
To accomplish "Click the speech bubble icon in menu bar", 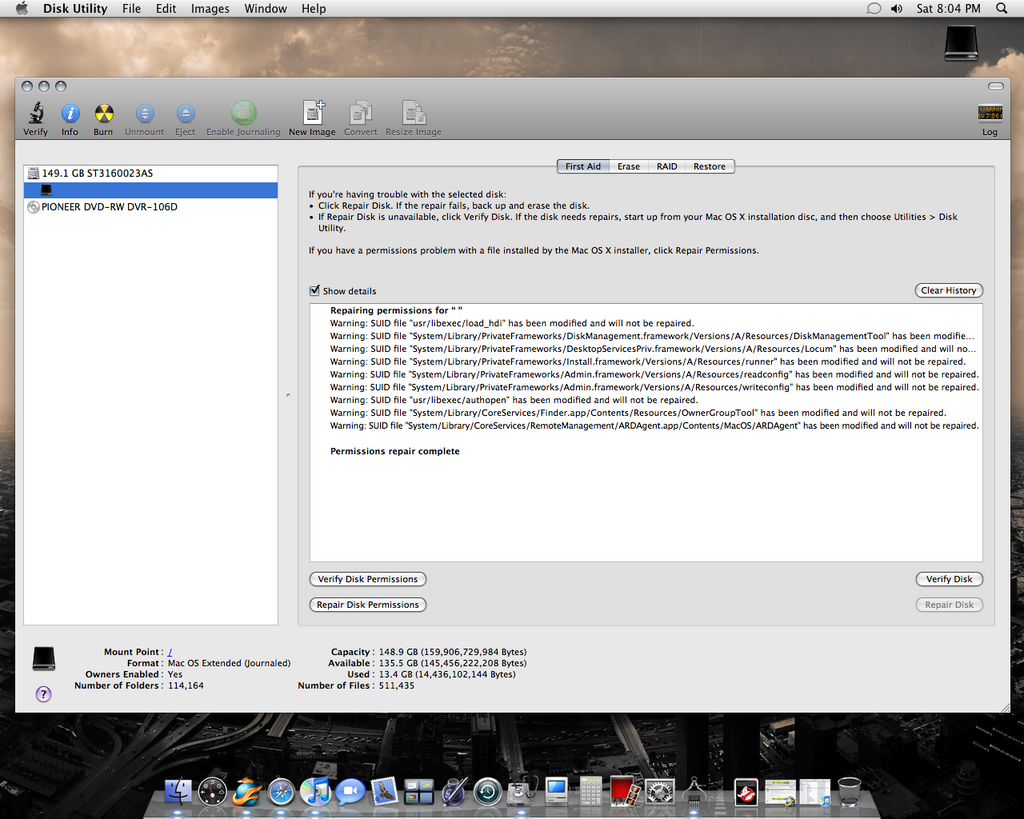I will point(873,8).
